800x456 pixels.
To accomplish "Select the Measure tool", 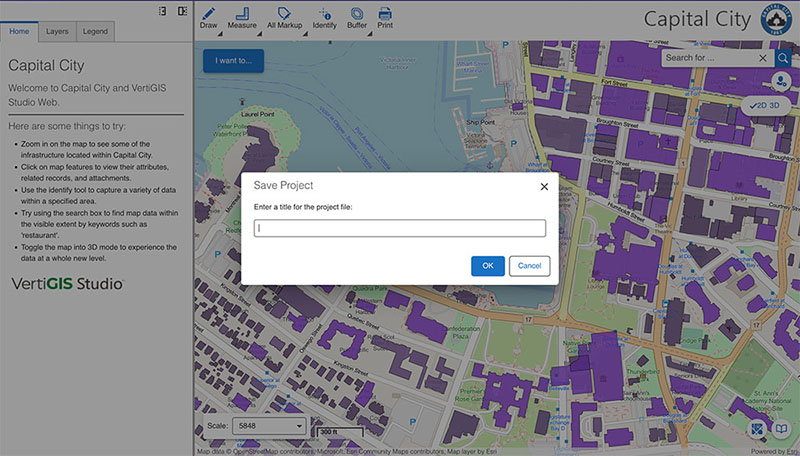I will [x=242, y=18].
